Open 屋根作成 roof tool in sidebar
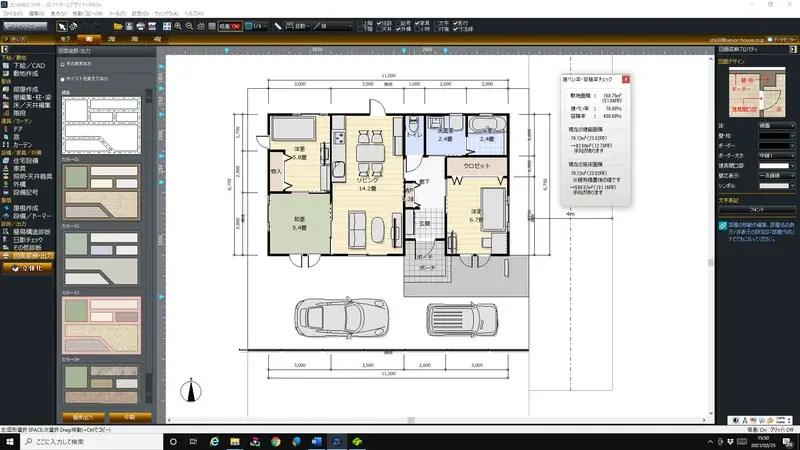The width and height of the screenshot is (800, 450). pos(26,208)
